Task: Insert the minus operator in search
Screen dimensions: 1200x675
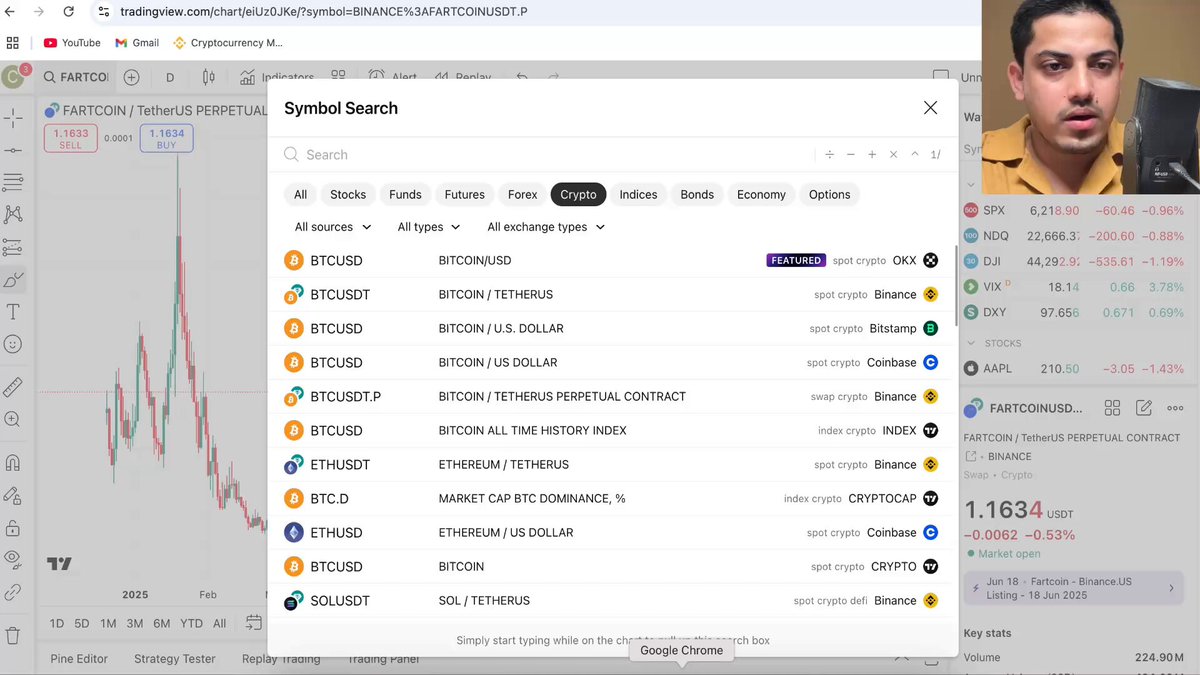Action: [x=851, y=155]
